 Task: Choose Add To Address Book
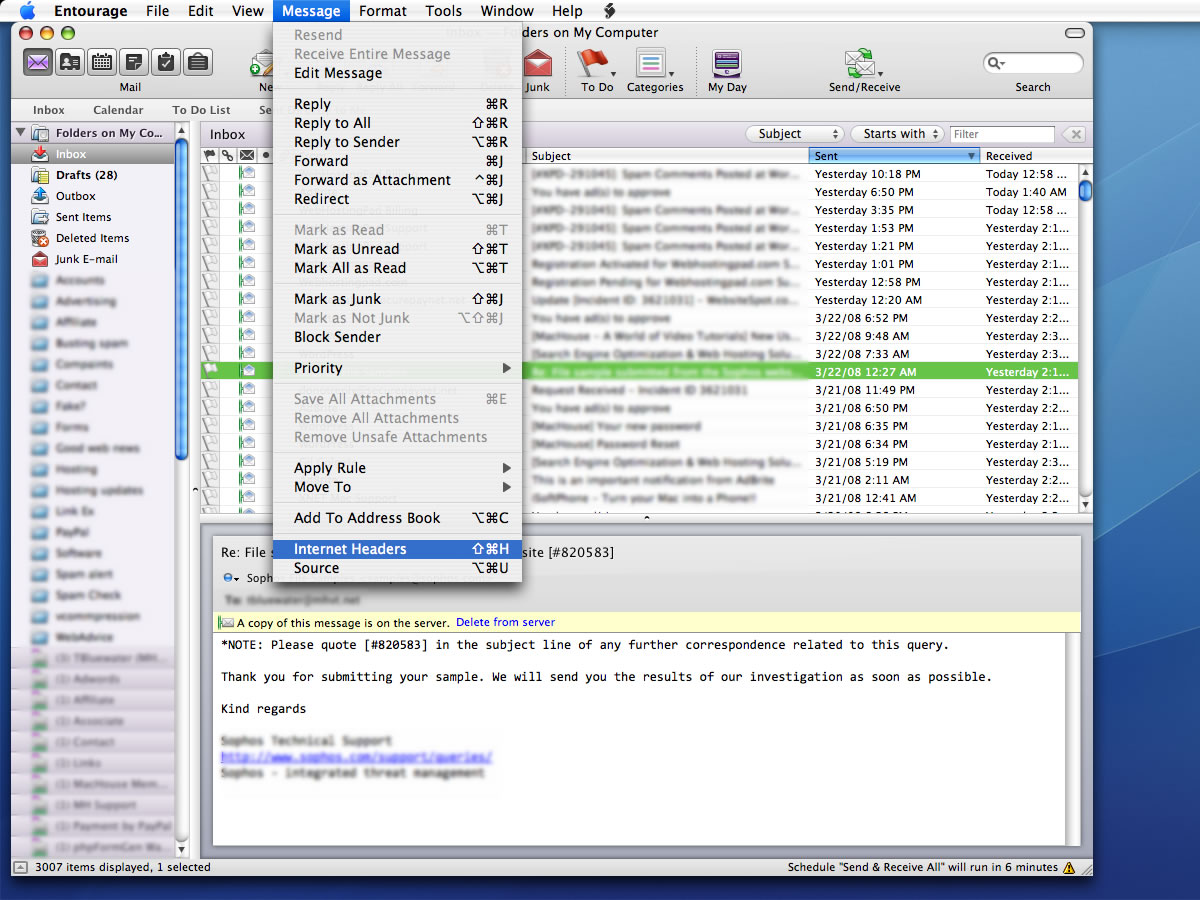397,518
